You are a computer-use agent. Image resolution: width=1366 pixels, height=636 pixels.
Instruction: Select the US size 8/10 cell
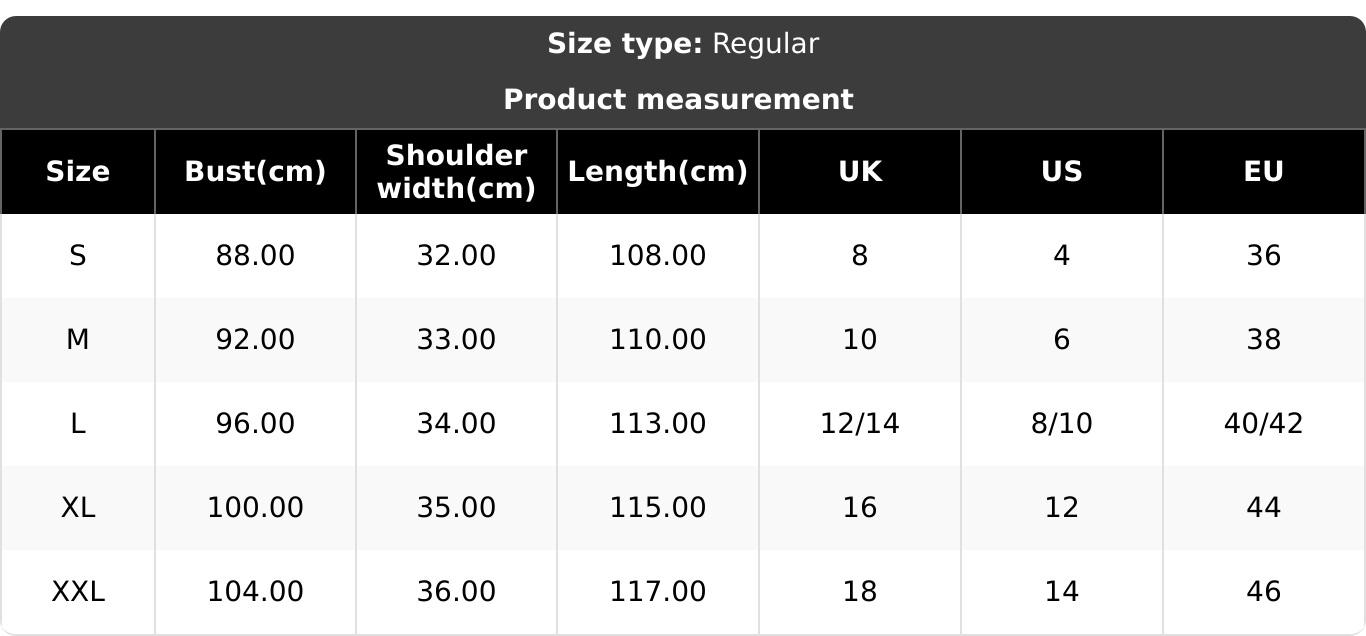click(1062, 424)
